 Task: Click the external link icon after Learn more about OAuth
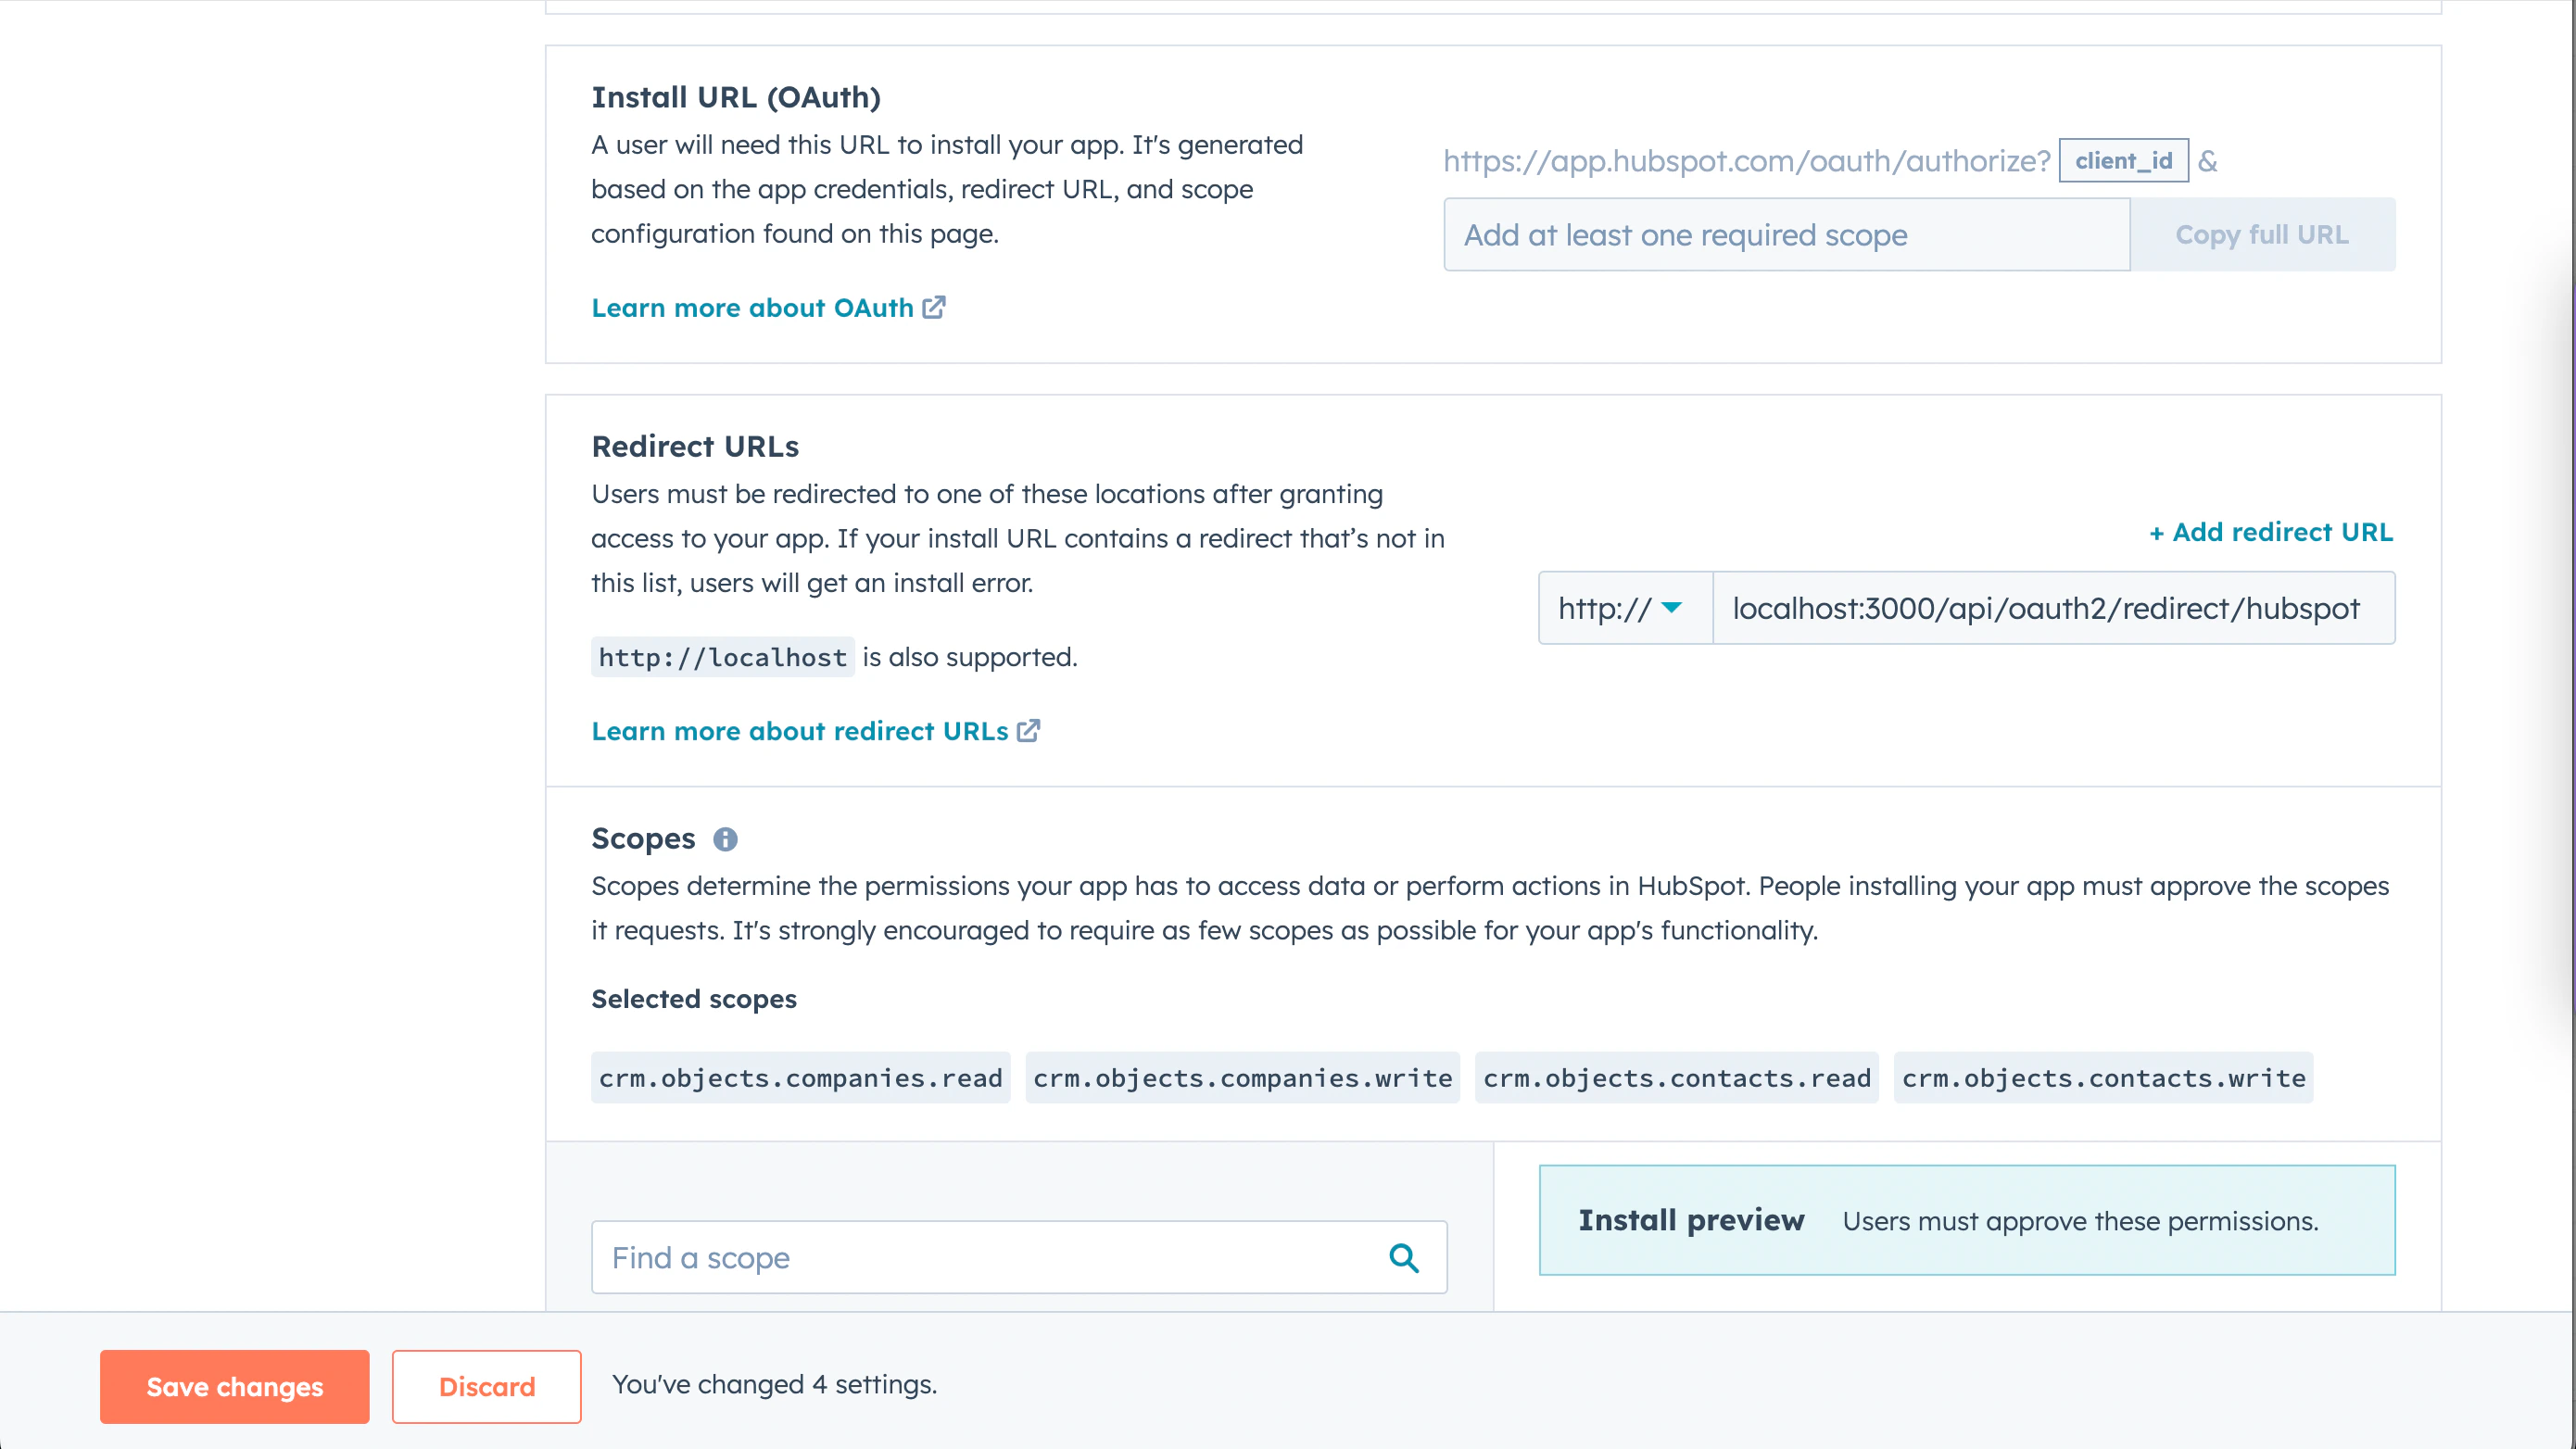pyautogui.click(x=934, y=308)
